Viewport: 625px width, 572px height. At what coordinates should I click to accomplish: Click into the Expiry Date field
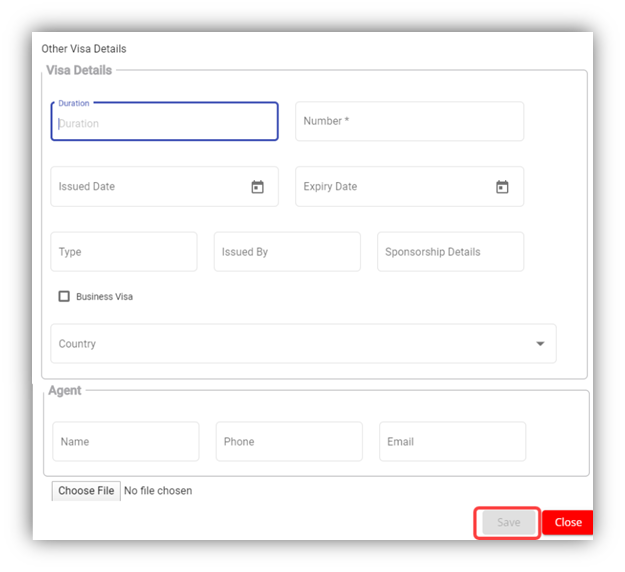coord(390,187)
